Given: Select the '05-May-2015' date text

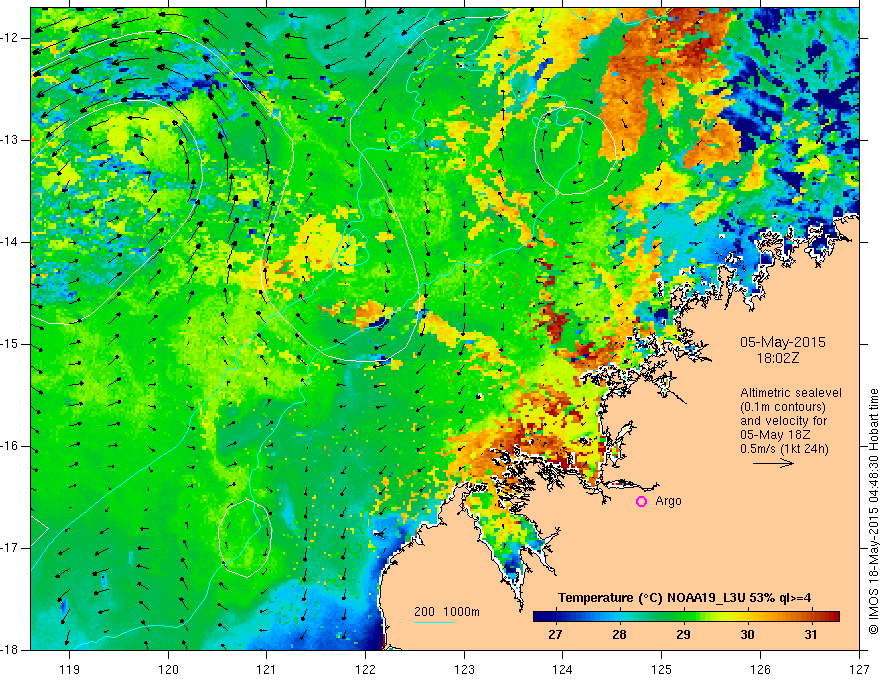Looking at the screenshot, I should 782,342.
